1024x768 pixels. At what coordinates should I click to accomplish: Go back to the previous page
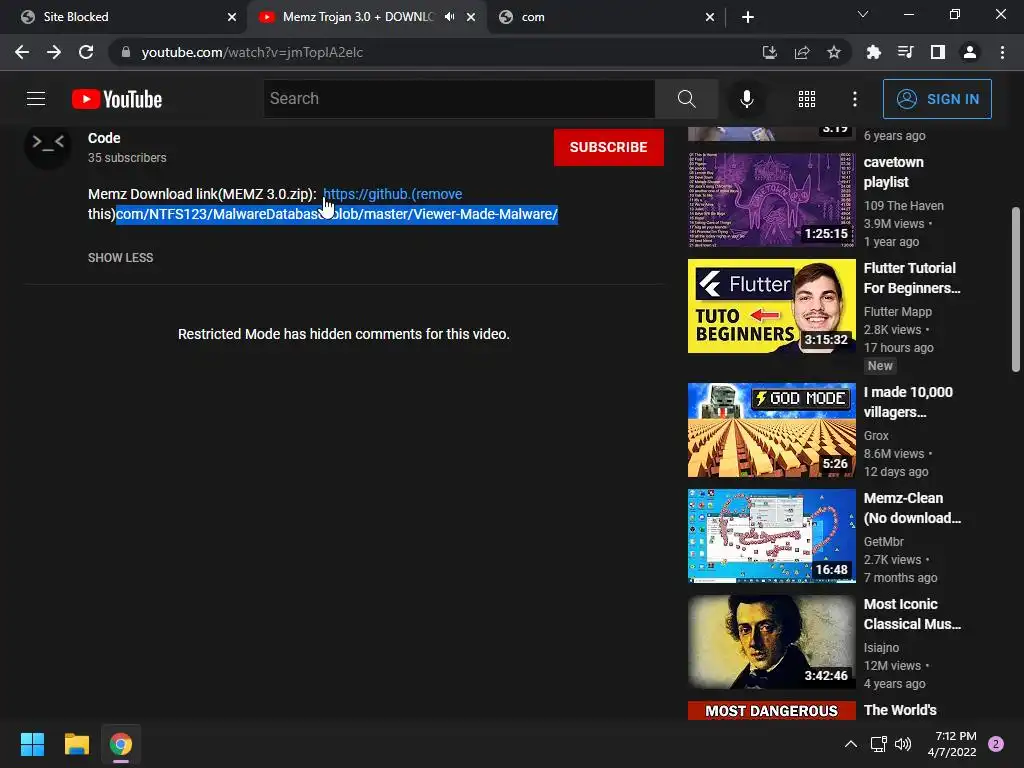(x=22, y=52)
